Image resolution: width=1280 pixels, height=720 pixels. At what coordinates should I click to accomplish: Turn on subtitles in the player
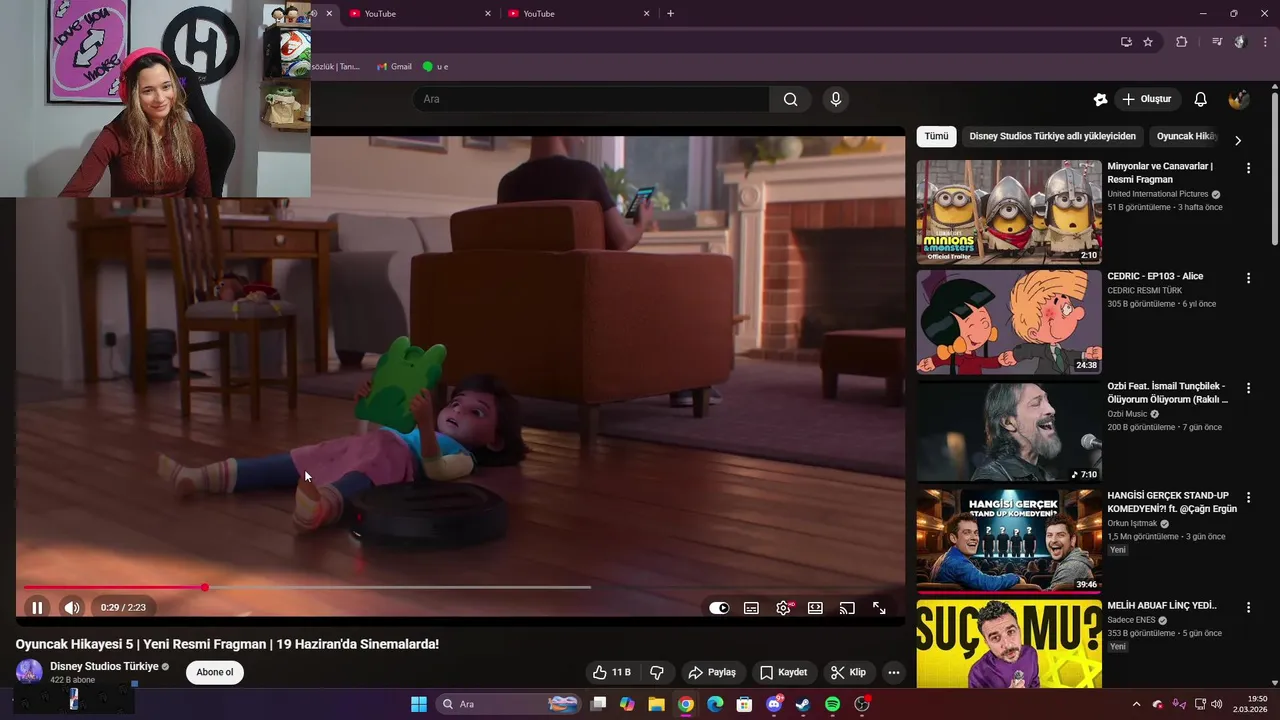coord(751,608)
